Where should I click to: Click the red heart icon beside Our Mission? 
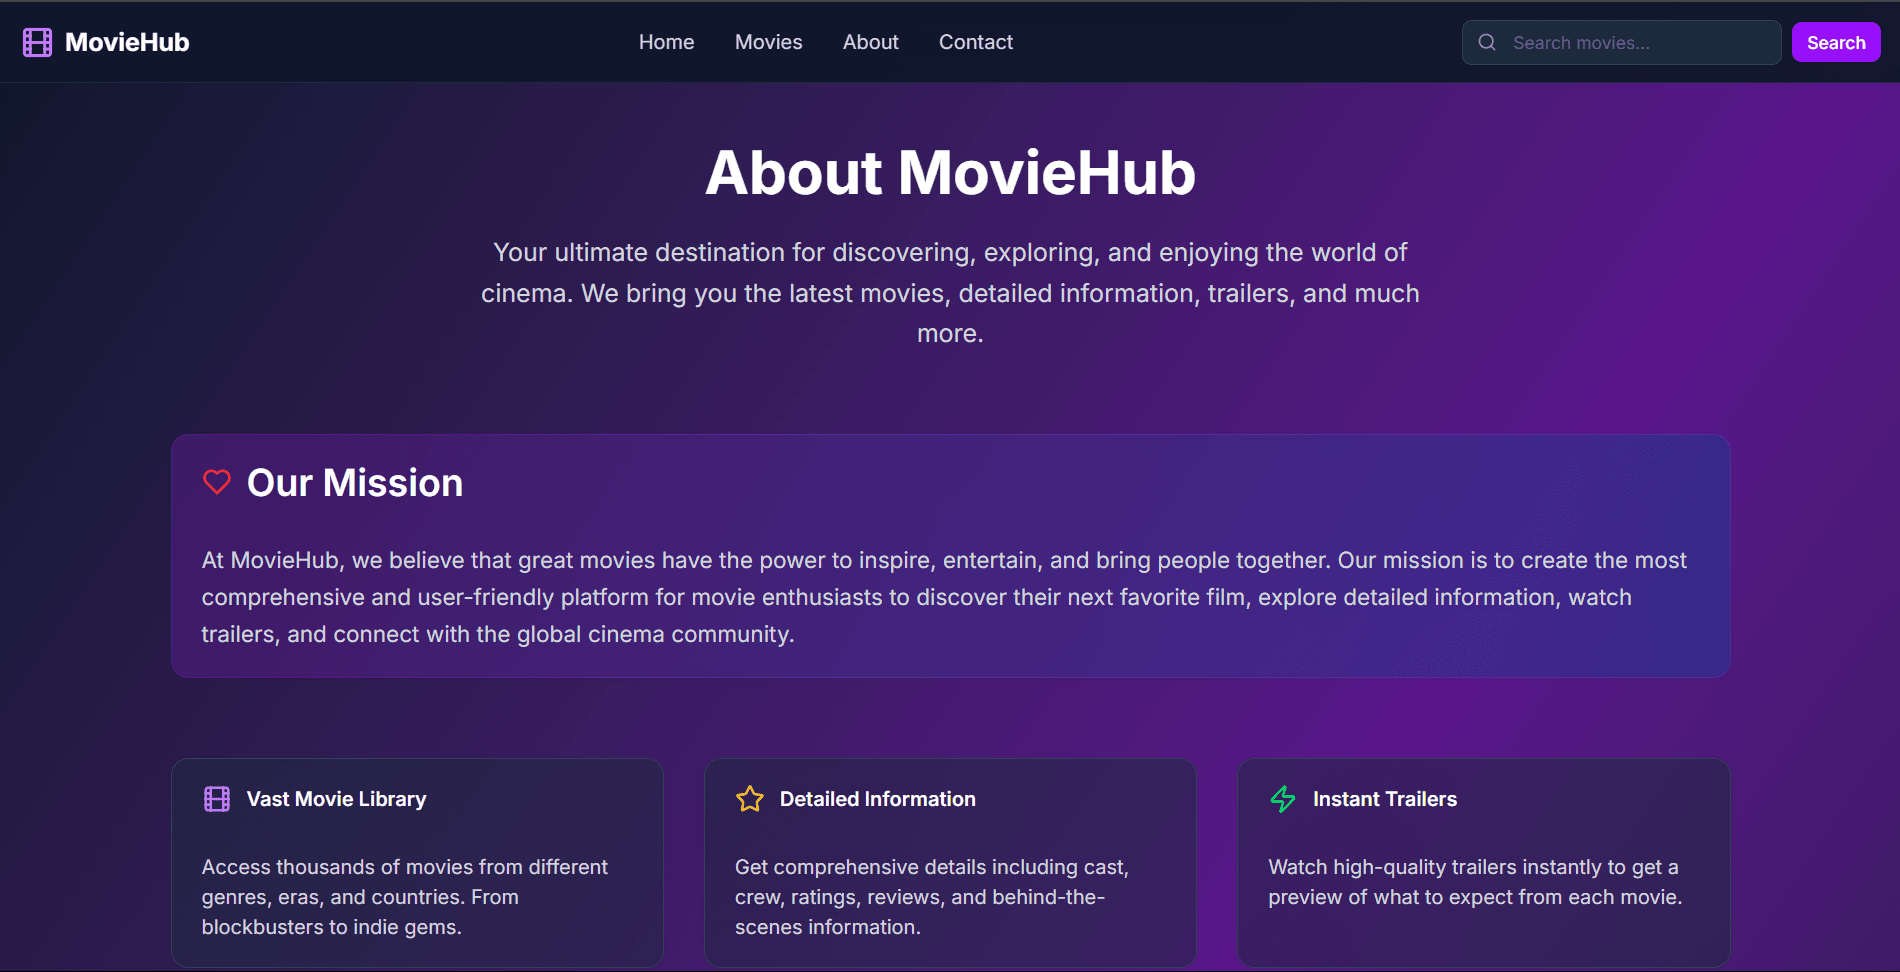[217, 482]
